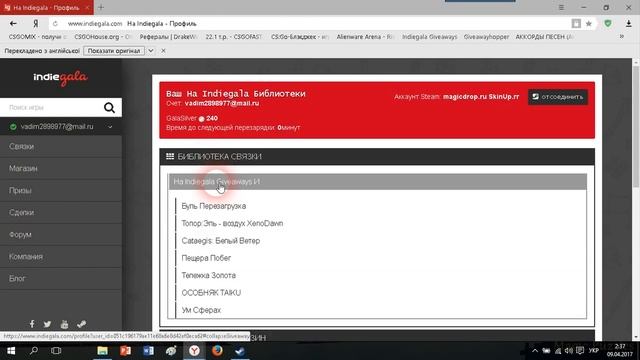Open Indiegala Giveaways bookmark
This screenshot has width=640, height=360.
coord(429,37)
